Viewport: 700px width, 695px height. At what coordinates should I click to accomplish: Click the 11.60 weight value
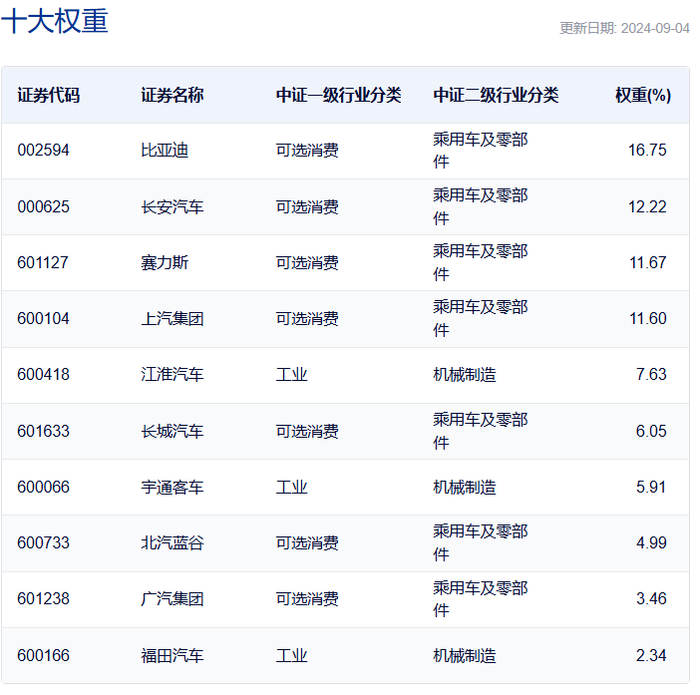tap(648, 319)
